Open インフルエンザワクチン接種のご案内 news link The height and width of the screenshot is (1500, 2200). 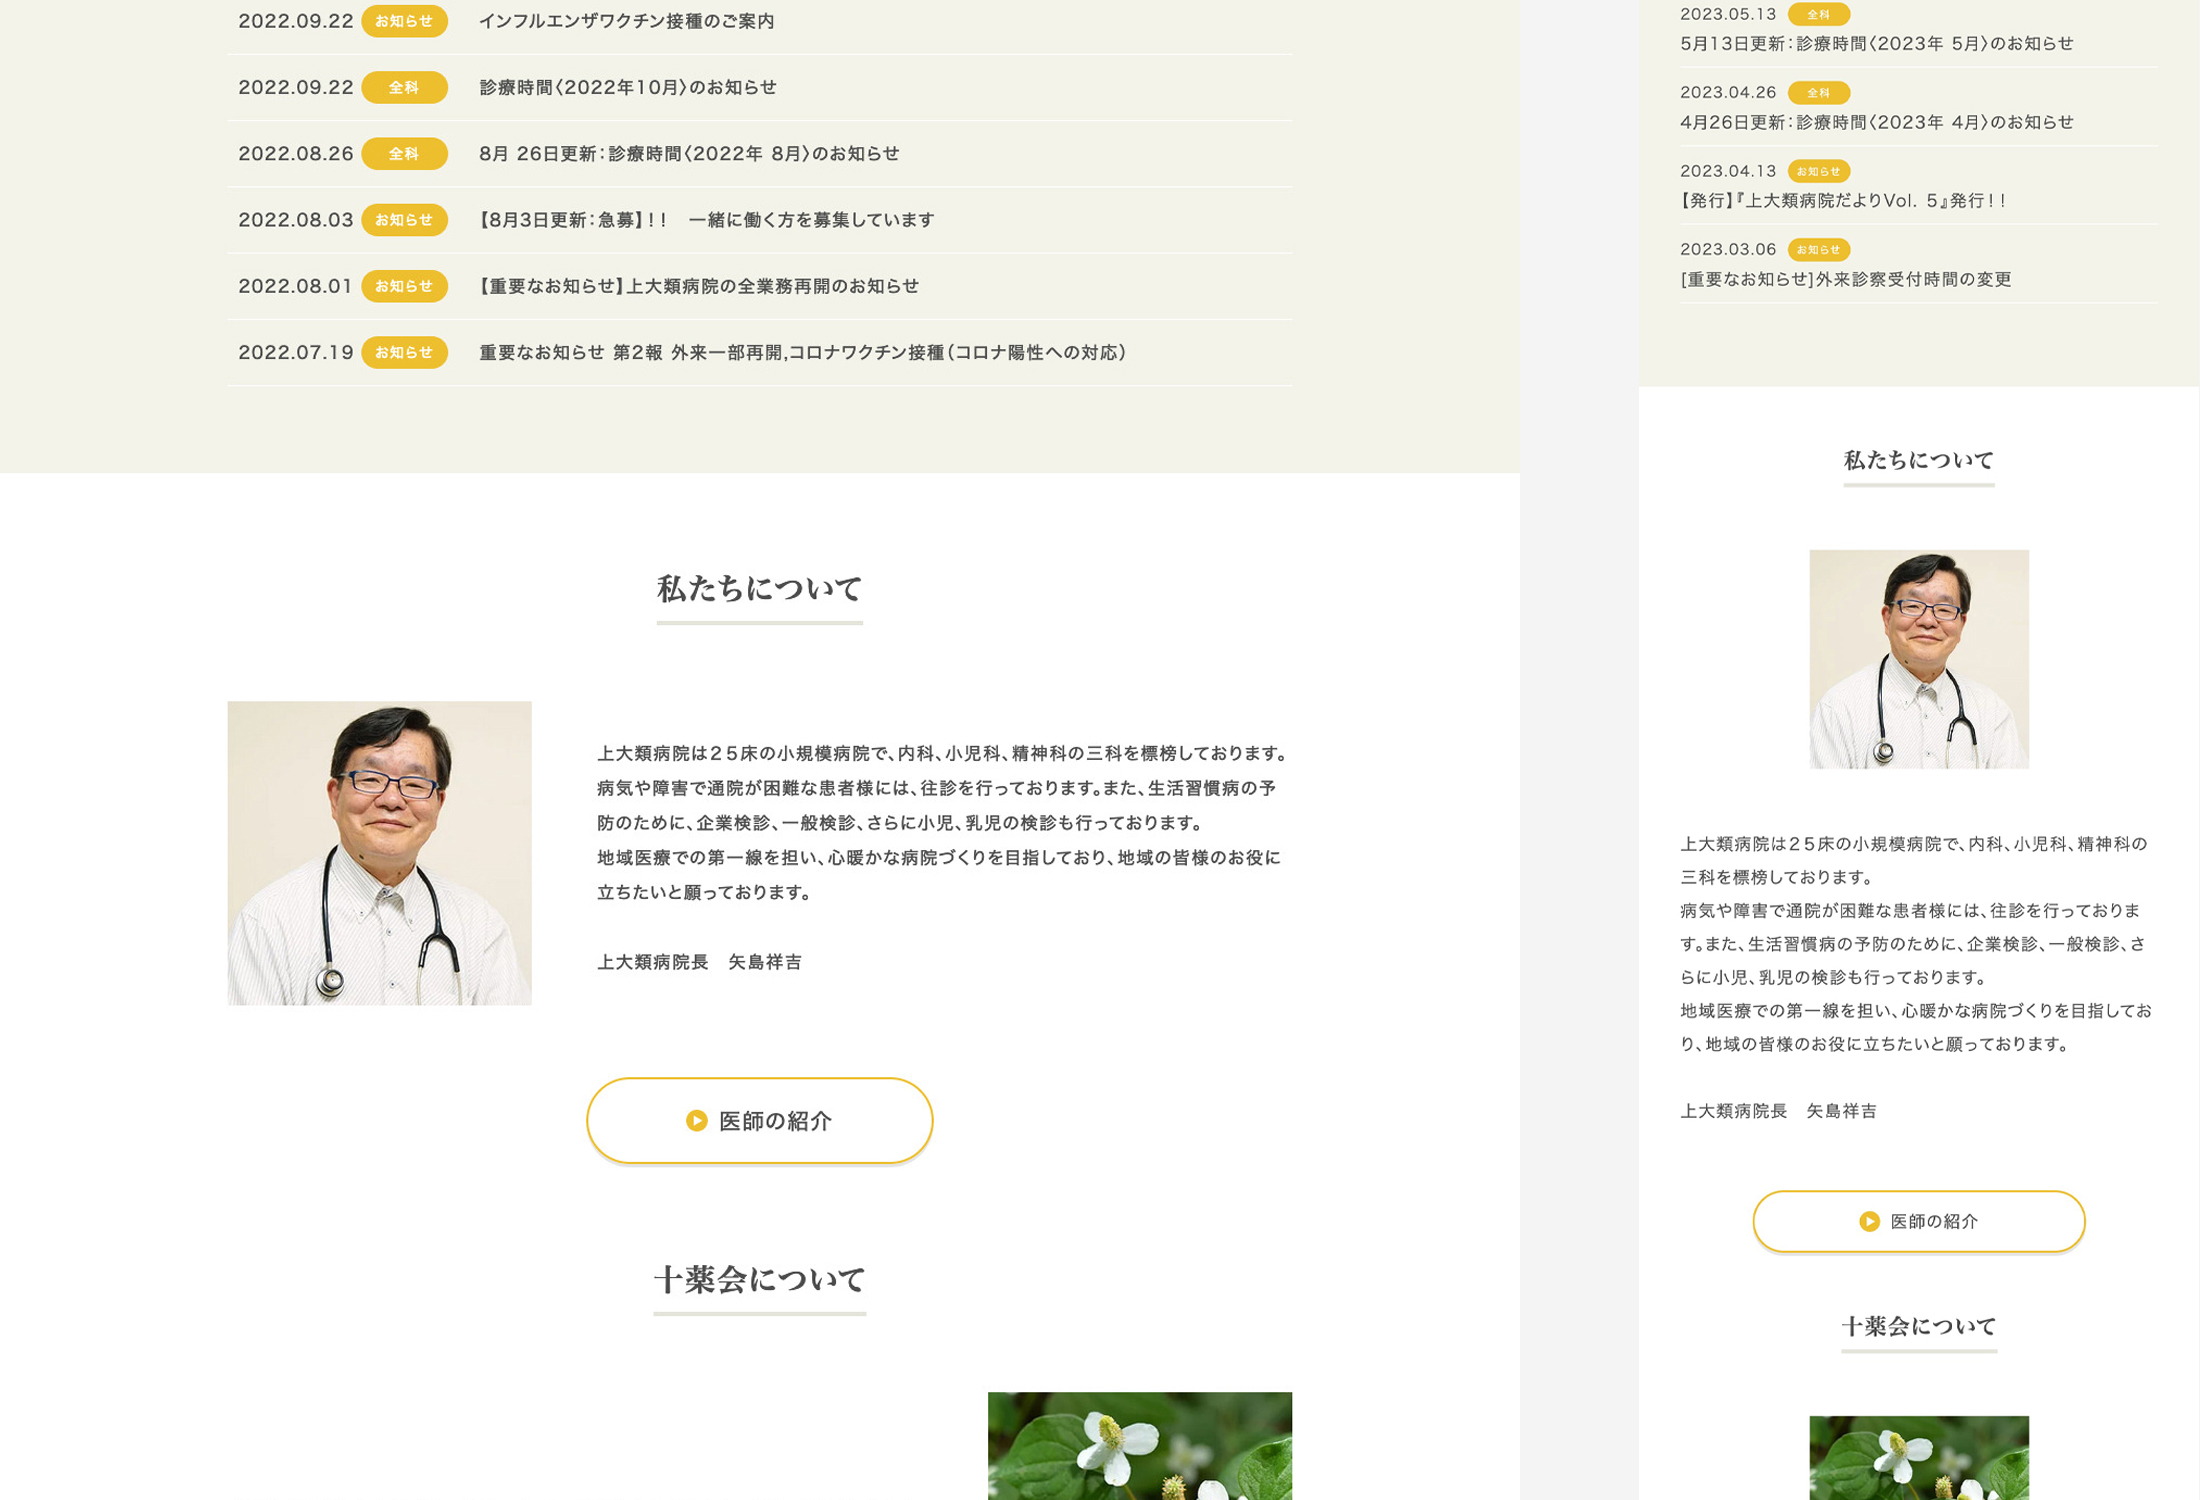(x=626, y=21)
